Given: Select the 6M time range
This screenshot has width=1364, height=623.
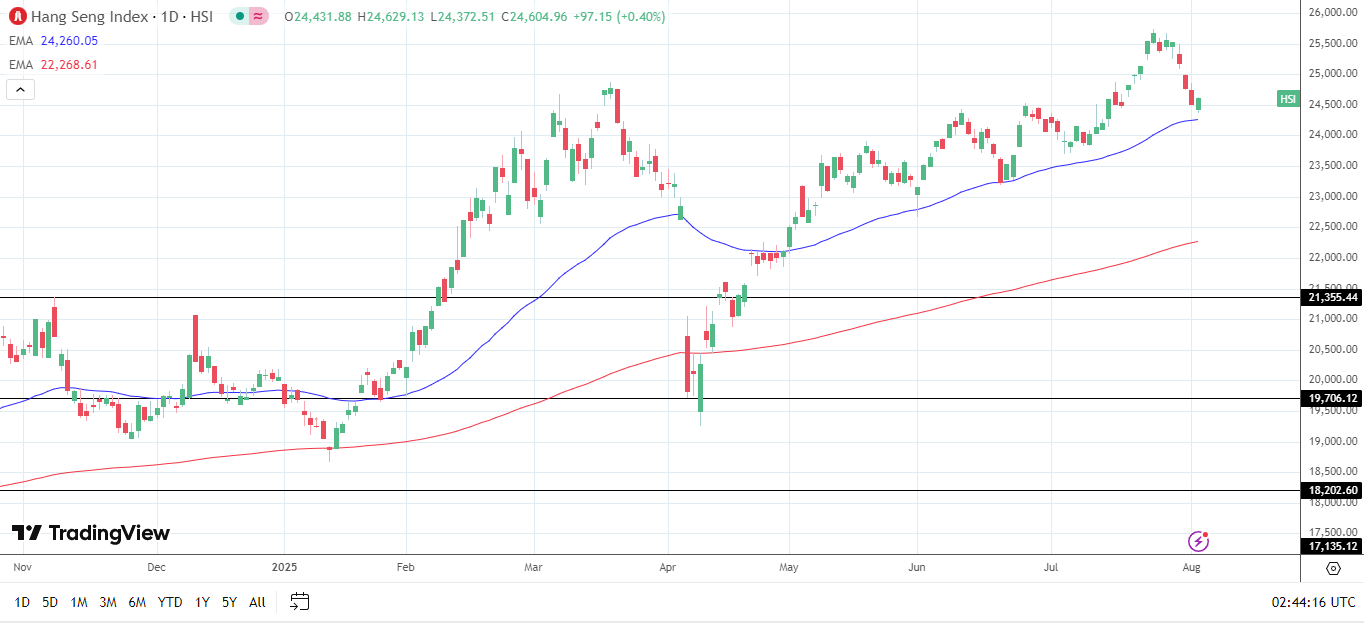Looking at the screenshot, I should [x=137, y=602].
